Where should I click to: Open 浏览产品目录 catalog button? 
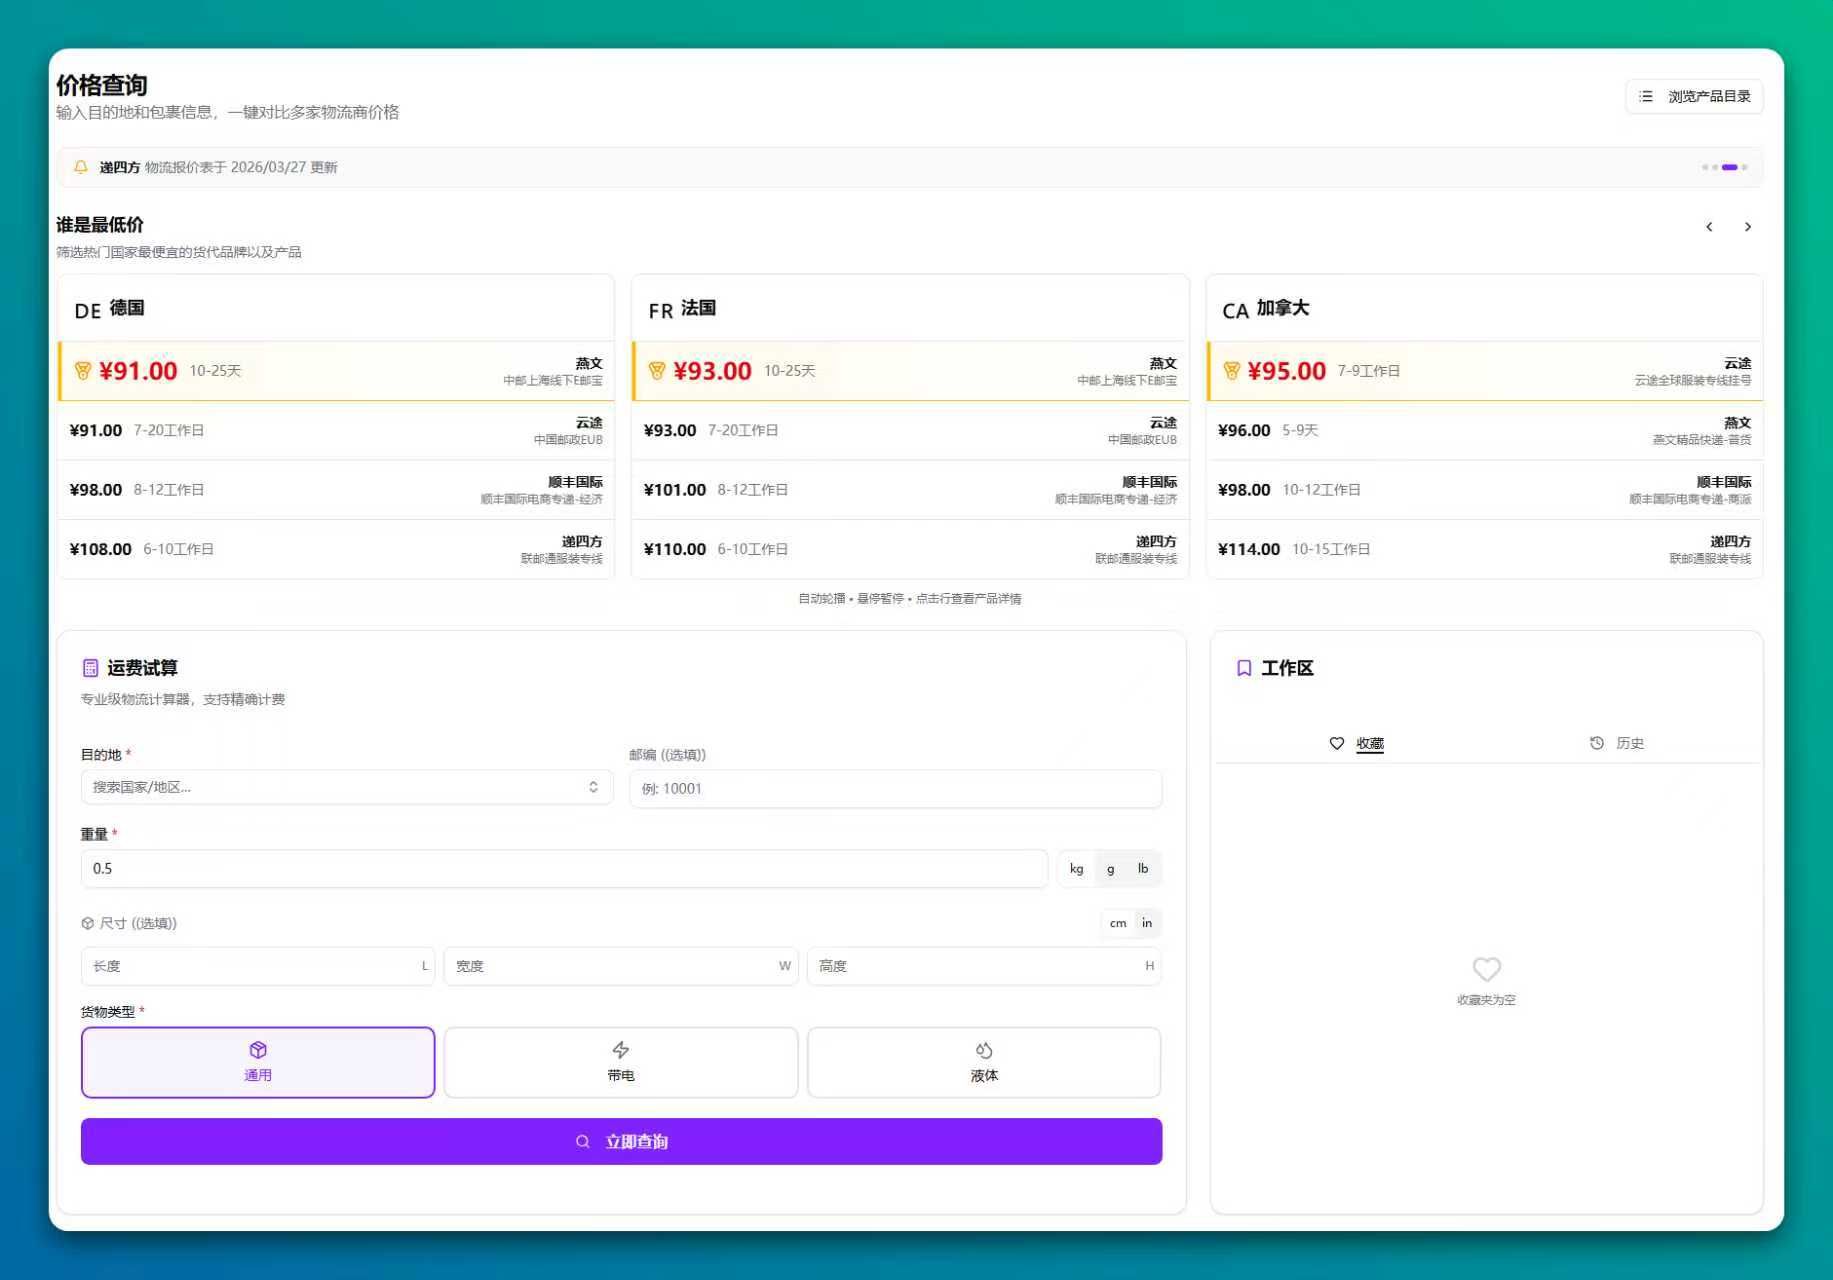(1694, 97)
